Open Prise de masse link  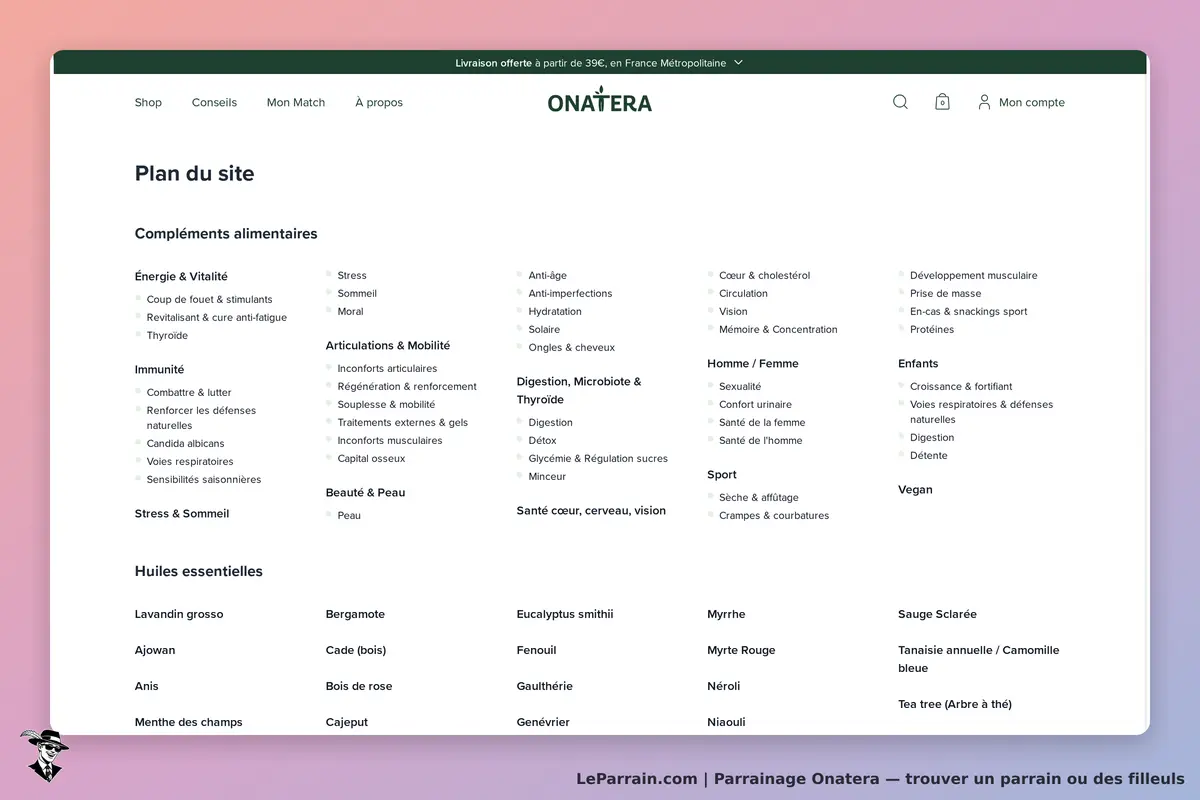[x=946, y=293]
